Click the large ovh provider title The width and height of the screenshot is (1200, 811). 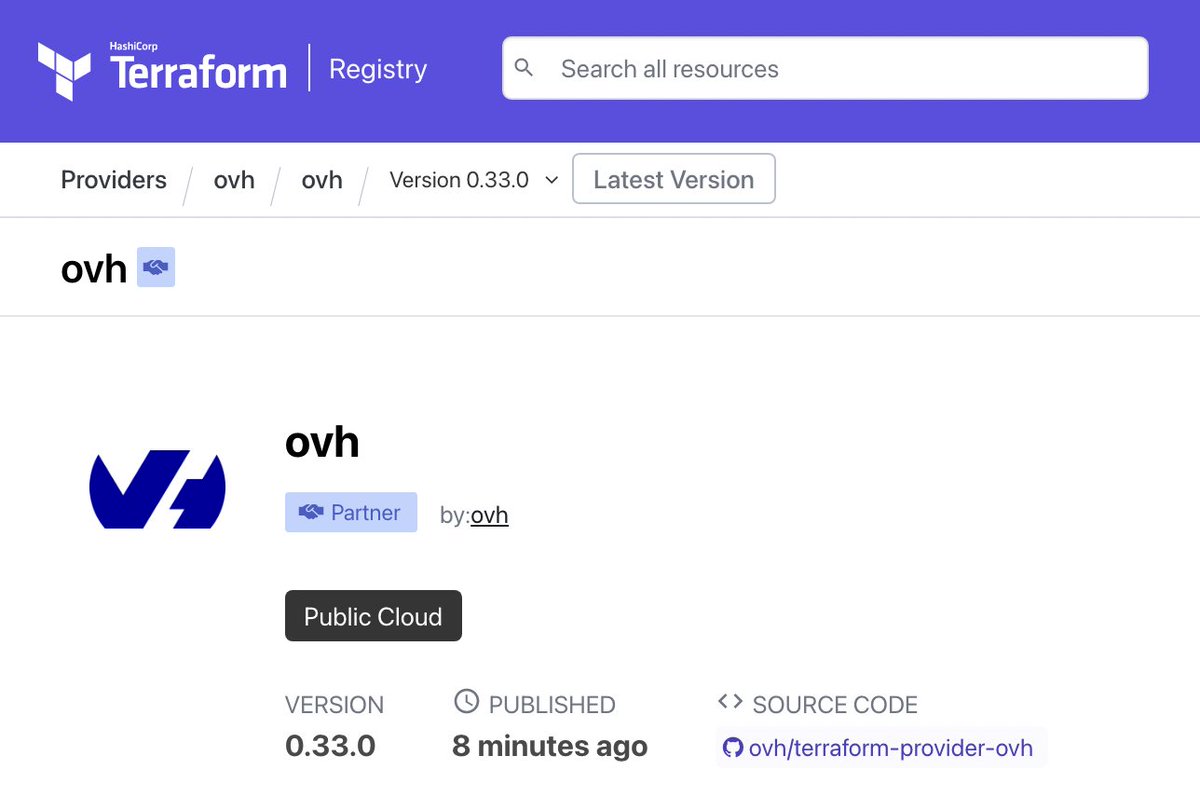(322, 441)
